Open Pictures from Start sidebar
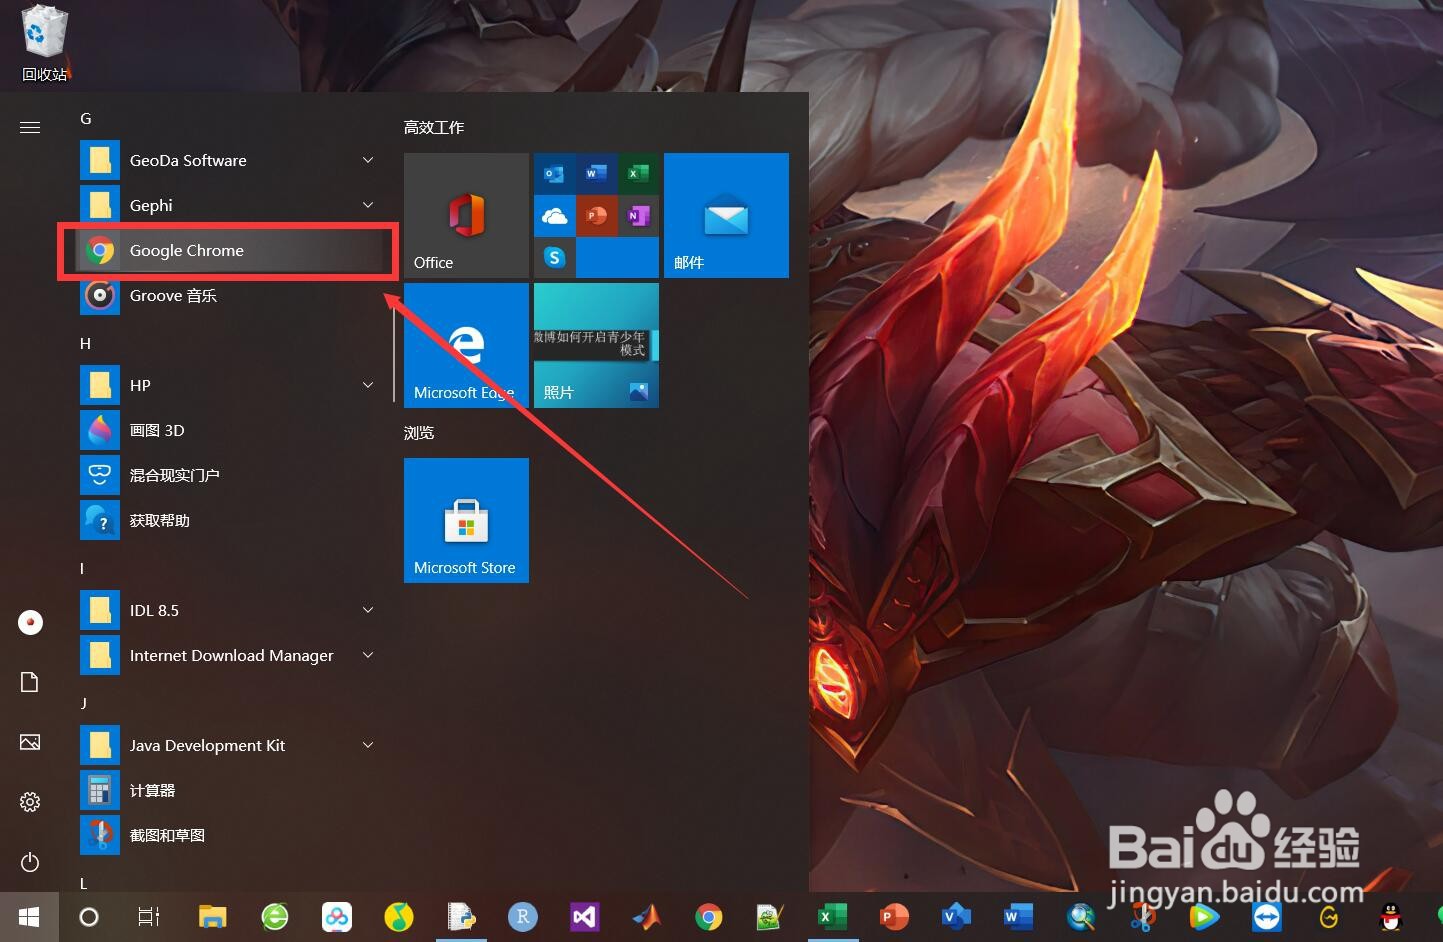Image resolution: width=1443 pixels, height=942 pixels. click(30, 742)
